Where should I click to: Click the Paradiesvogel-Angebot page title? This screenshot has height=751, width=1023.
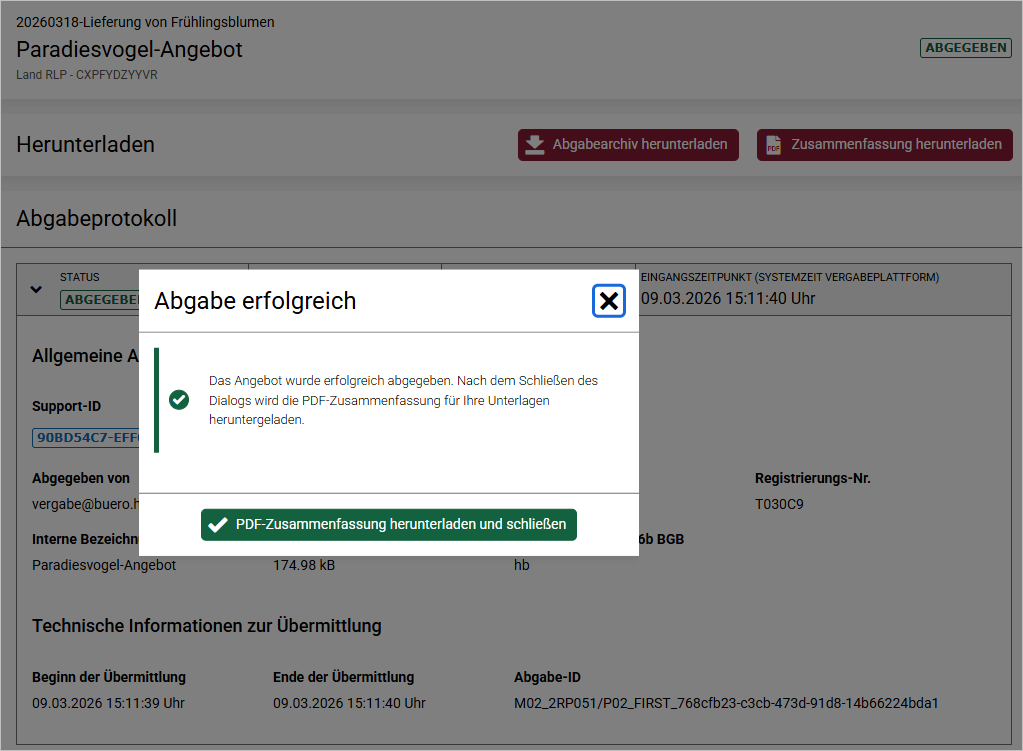coord(129,49)
